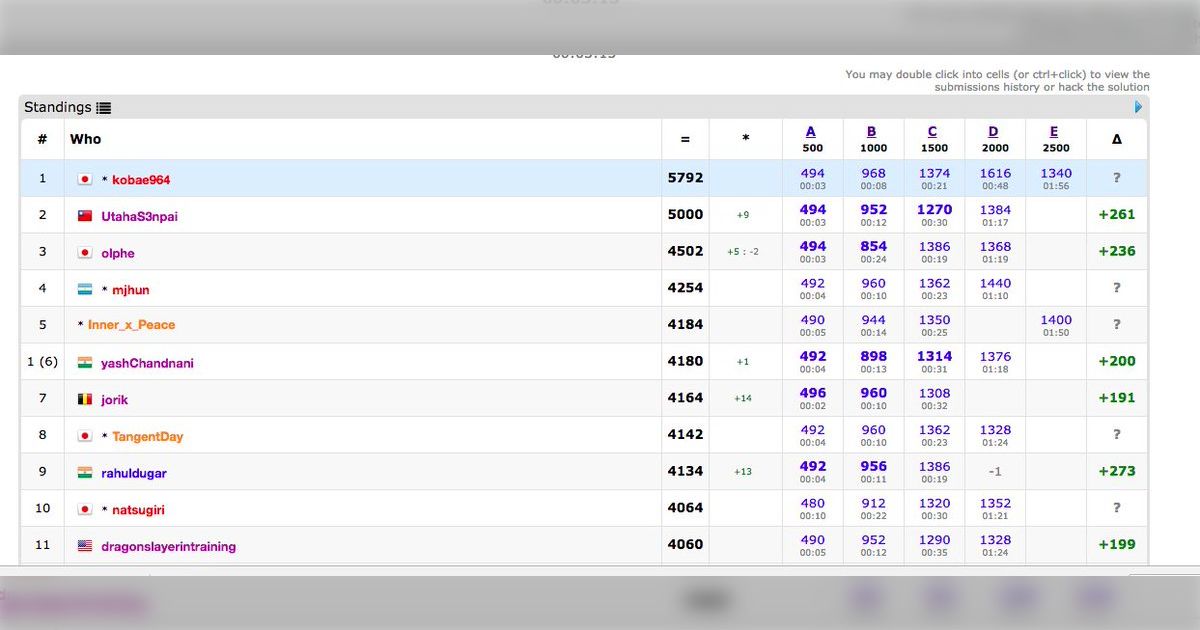Screen dimensions: 1200x630
Task: Open problem B from the column header
Action: click(x=872, y=132)
